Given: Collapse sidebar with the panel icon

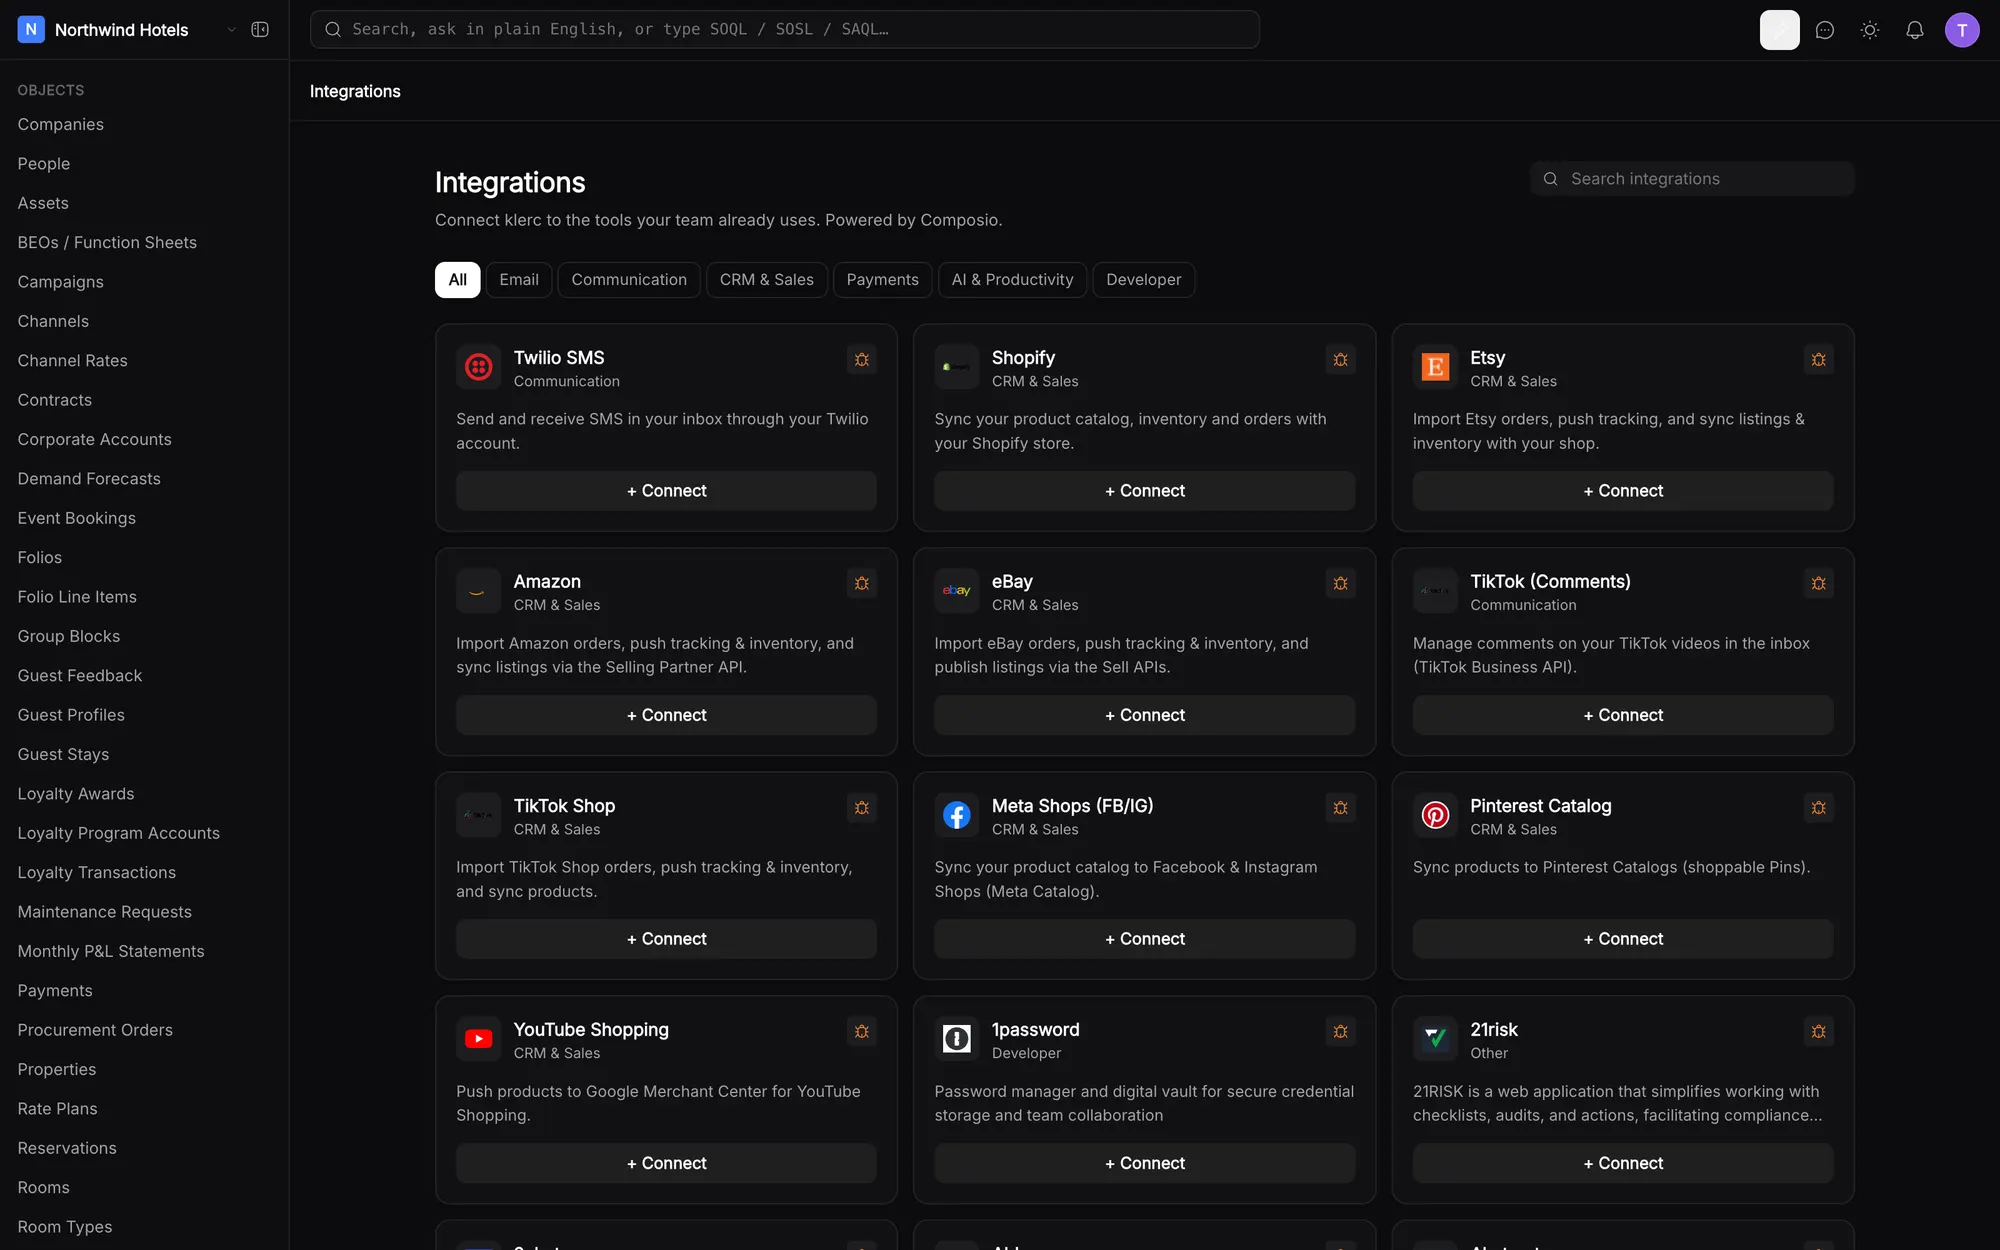Looking at the screenshot, I should coord(260,30).
